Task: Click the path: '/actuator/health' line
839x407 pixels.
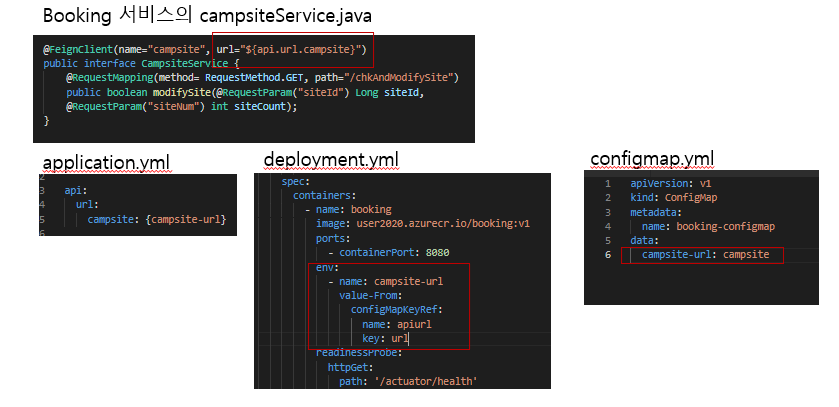Action: 408,382
